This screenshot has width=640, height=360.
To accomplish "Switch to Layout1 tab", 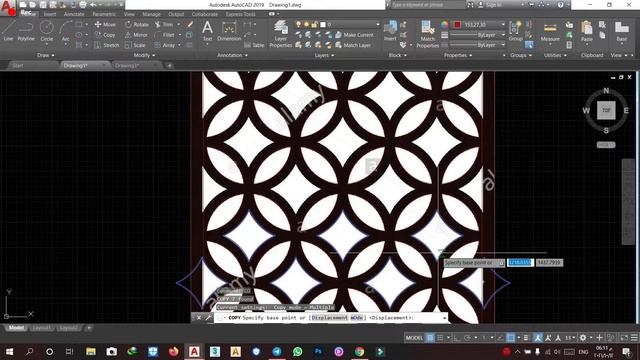I will point(42,328).
